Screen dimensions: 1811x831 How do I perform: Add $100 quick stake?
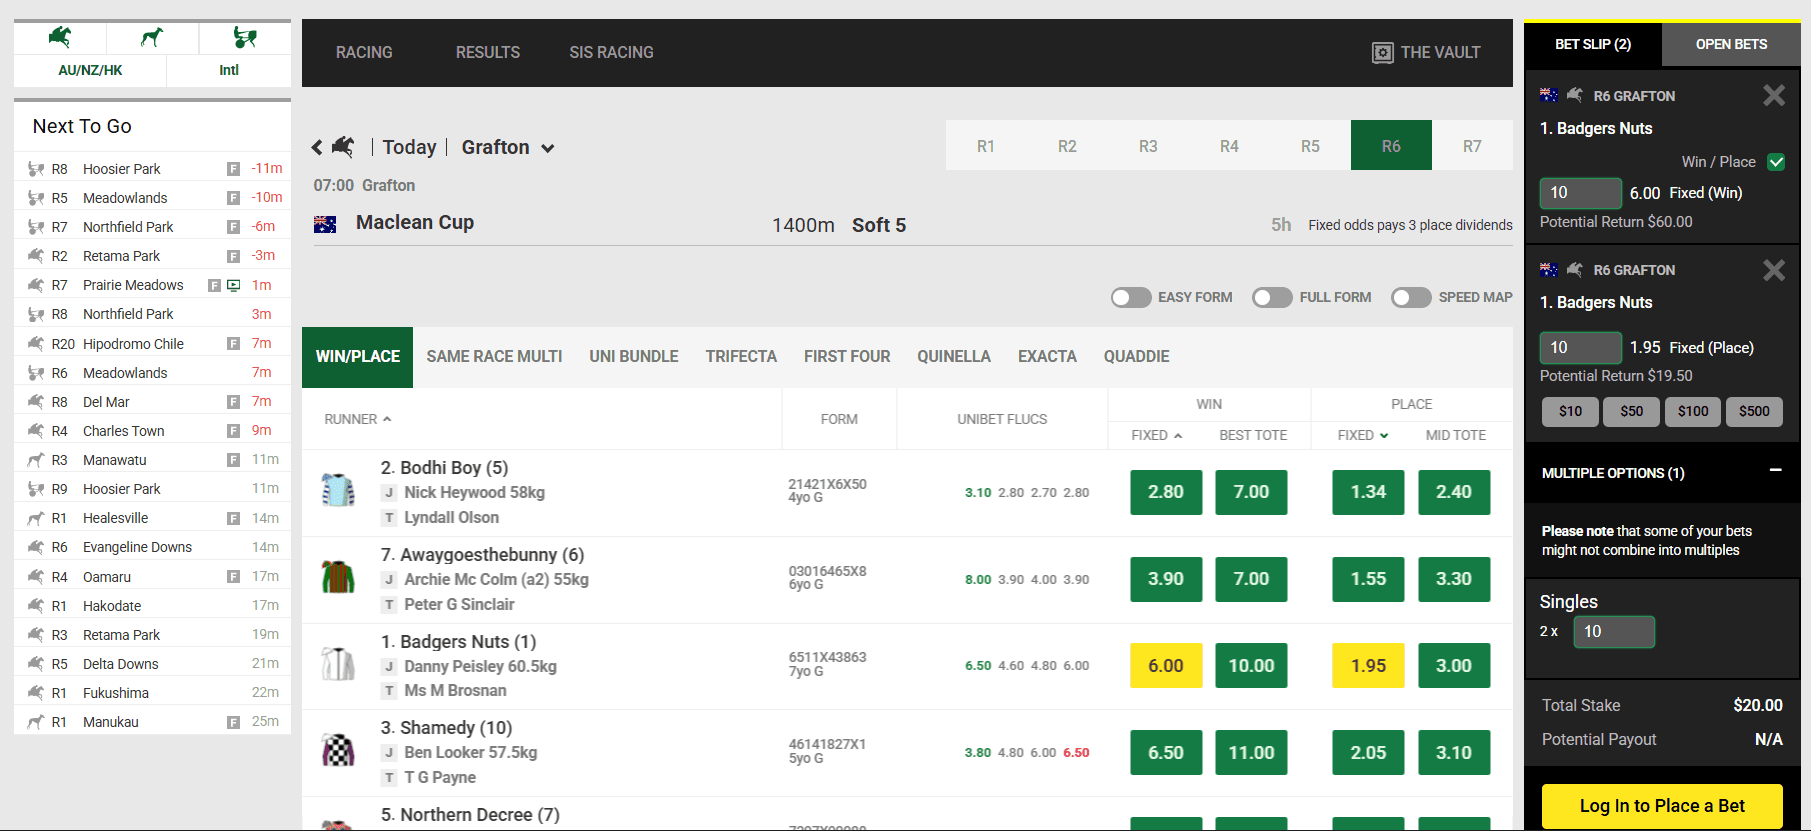(x=1693, y=411)
